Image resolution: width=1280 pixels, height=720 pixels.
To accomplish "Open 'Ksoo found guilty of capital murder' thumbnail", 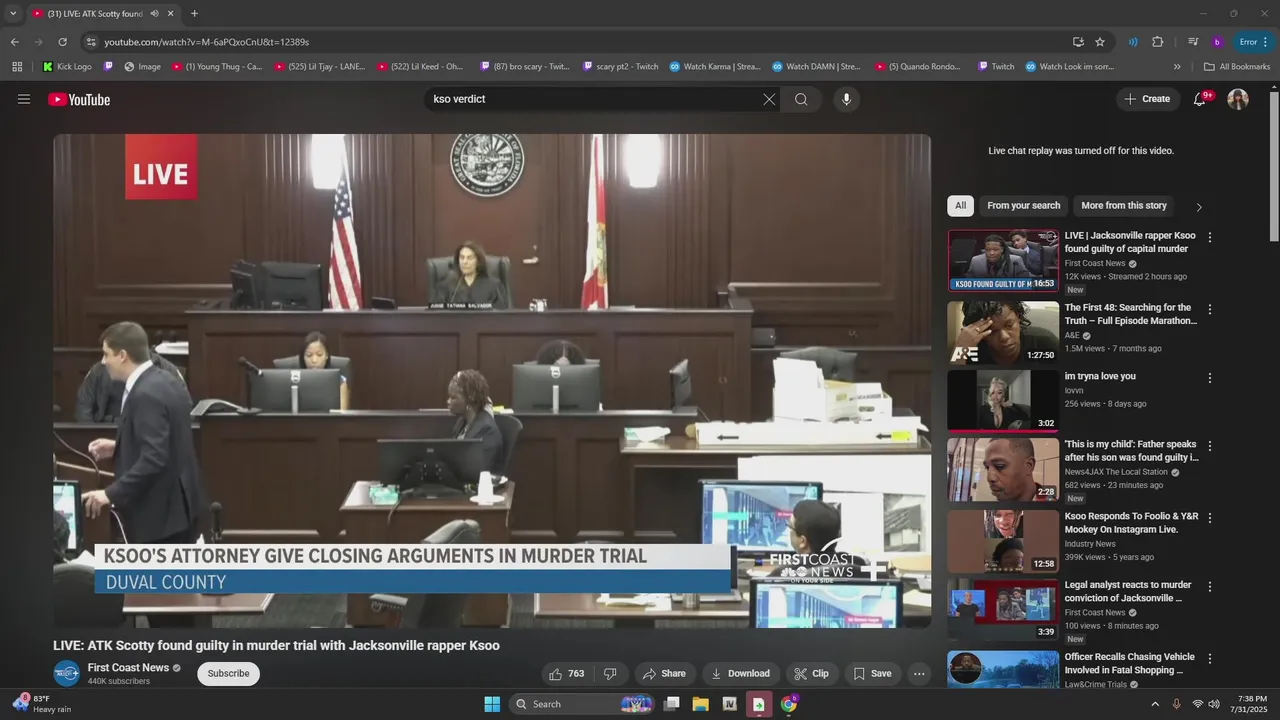I will pos(1003,260).
